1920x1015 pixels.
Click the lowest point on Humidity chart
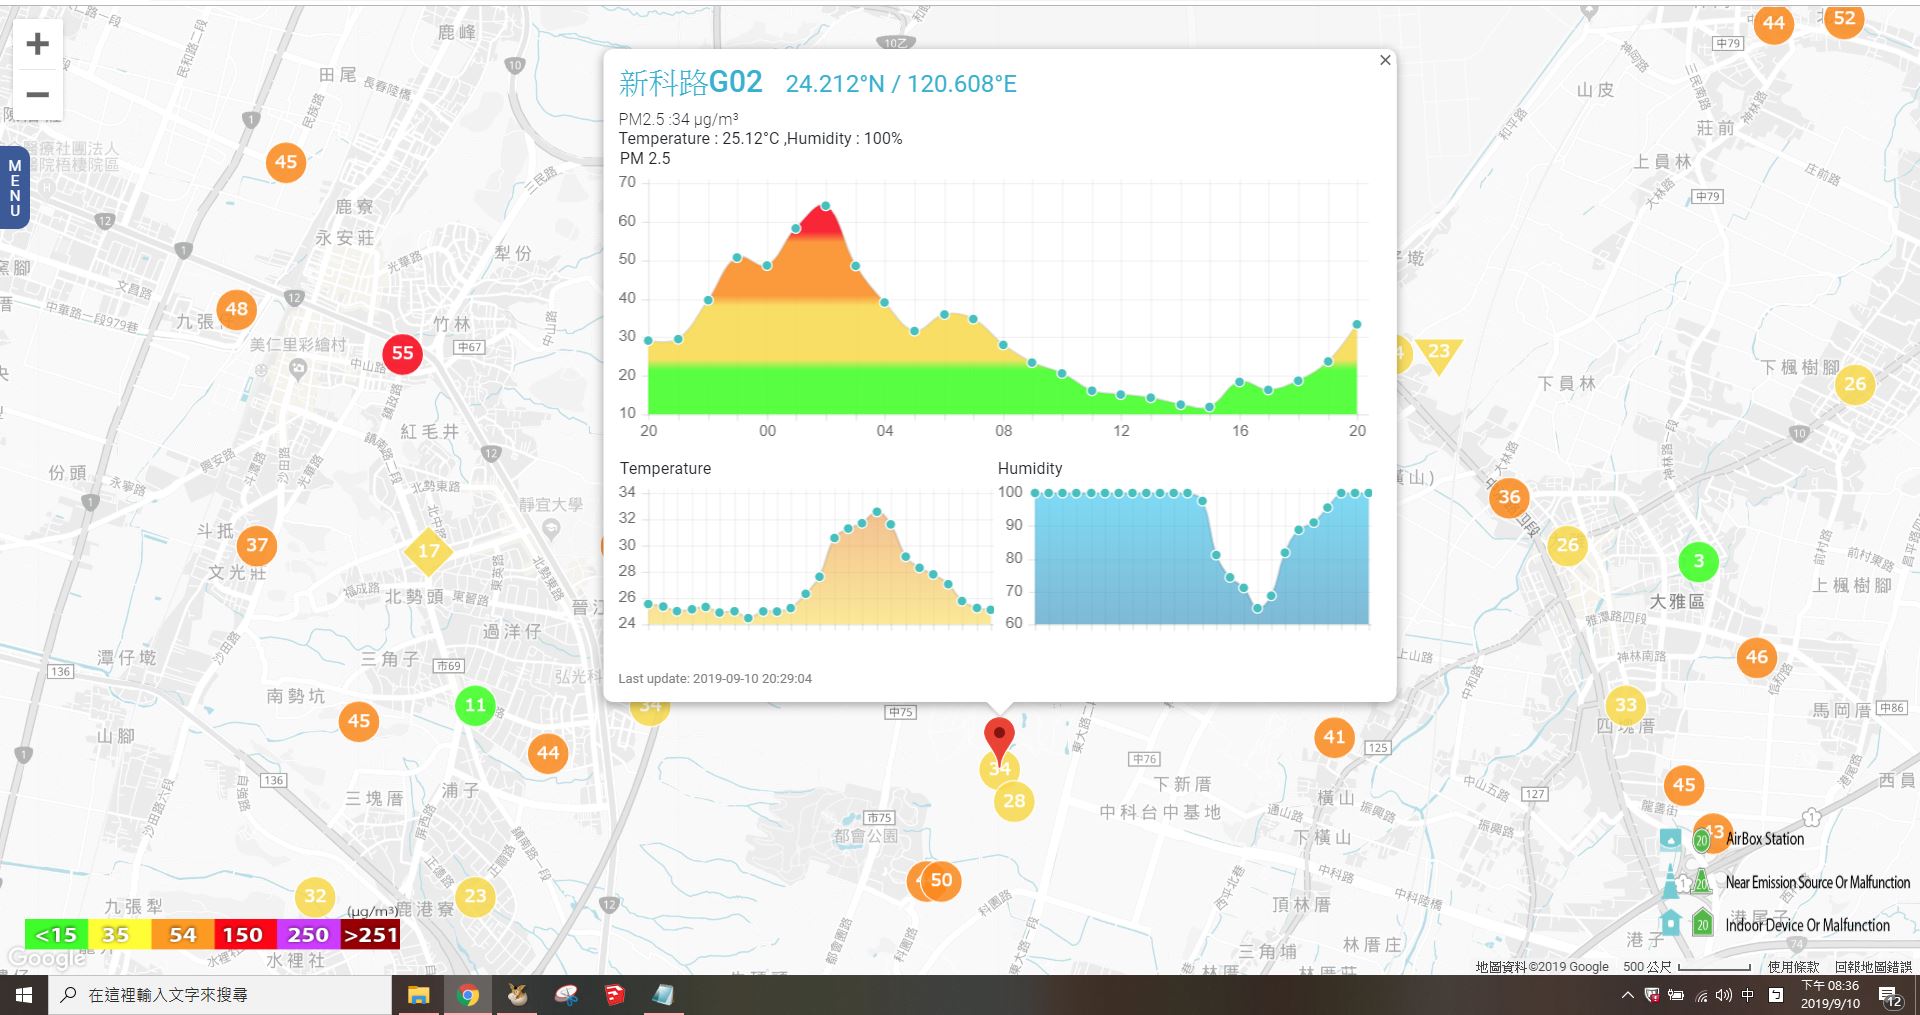(1258, 608)
